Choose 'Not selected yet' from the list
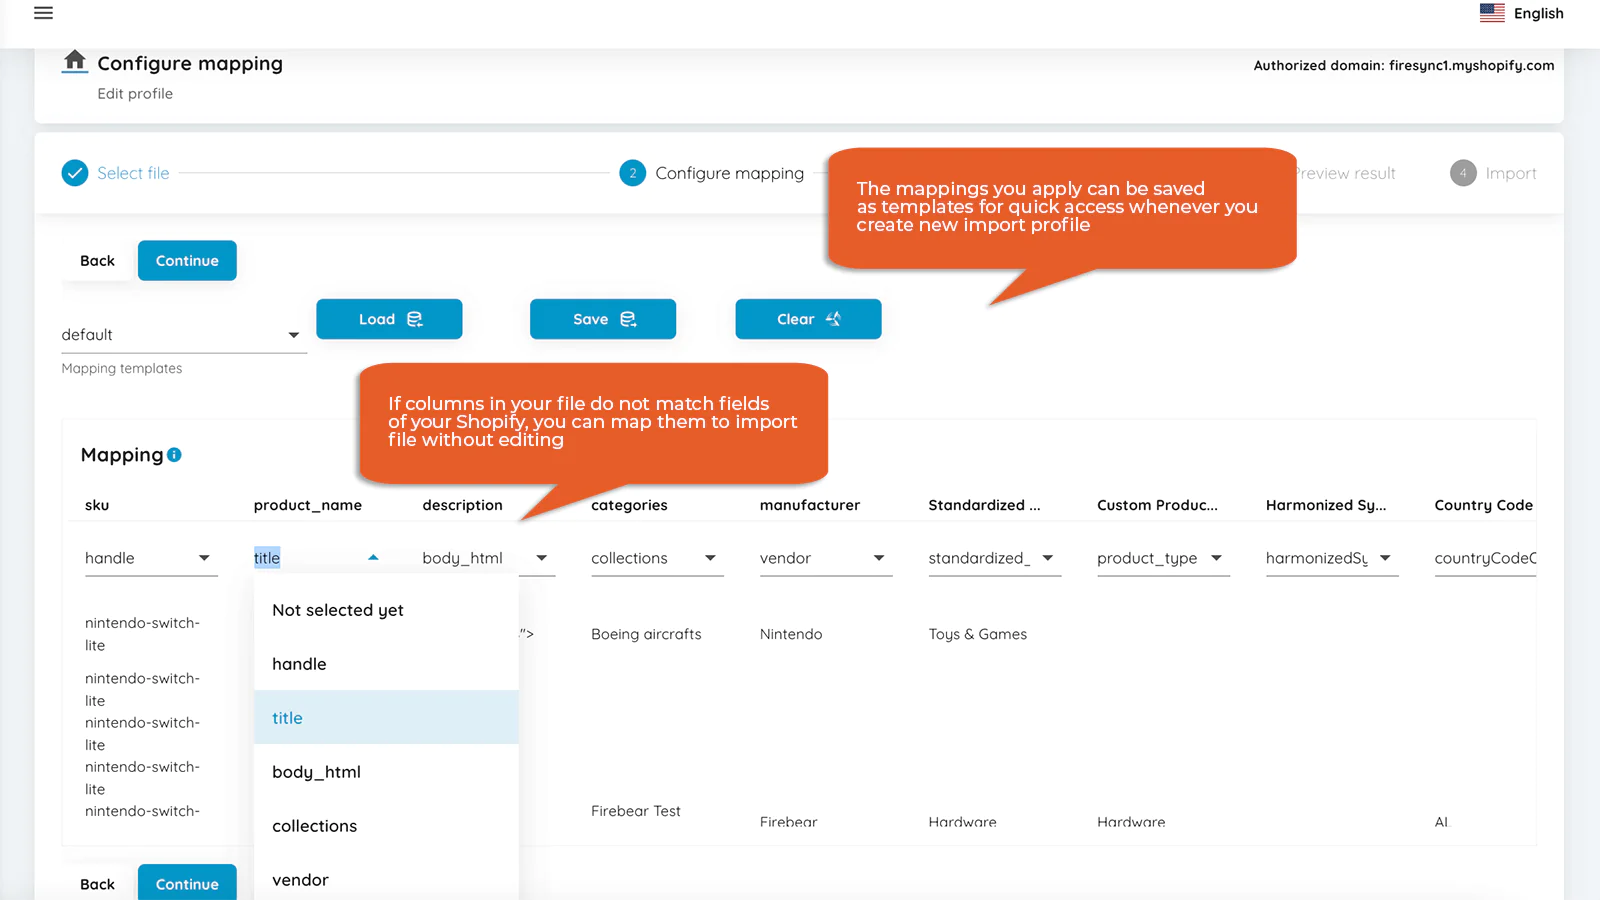1600x900 pixels. 338,610
